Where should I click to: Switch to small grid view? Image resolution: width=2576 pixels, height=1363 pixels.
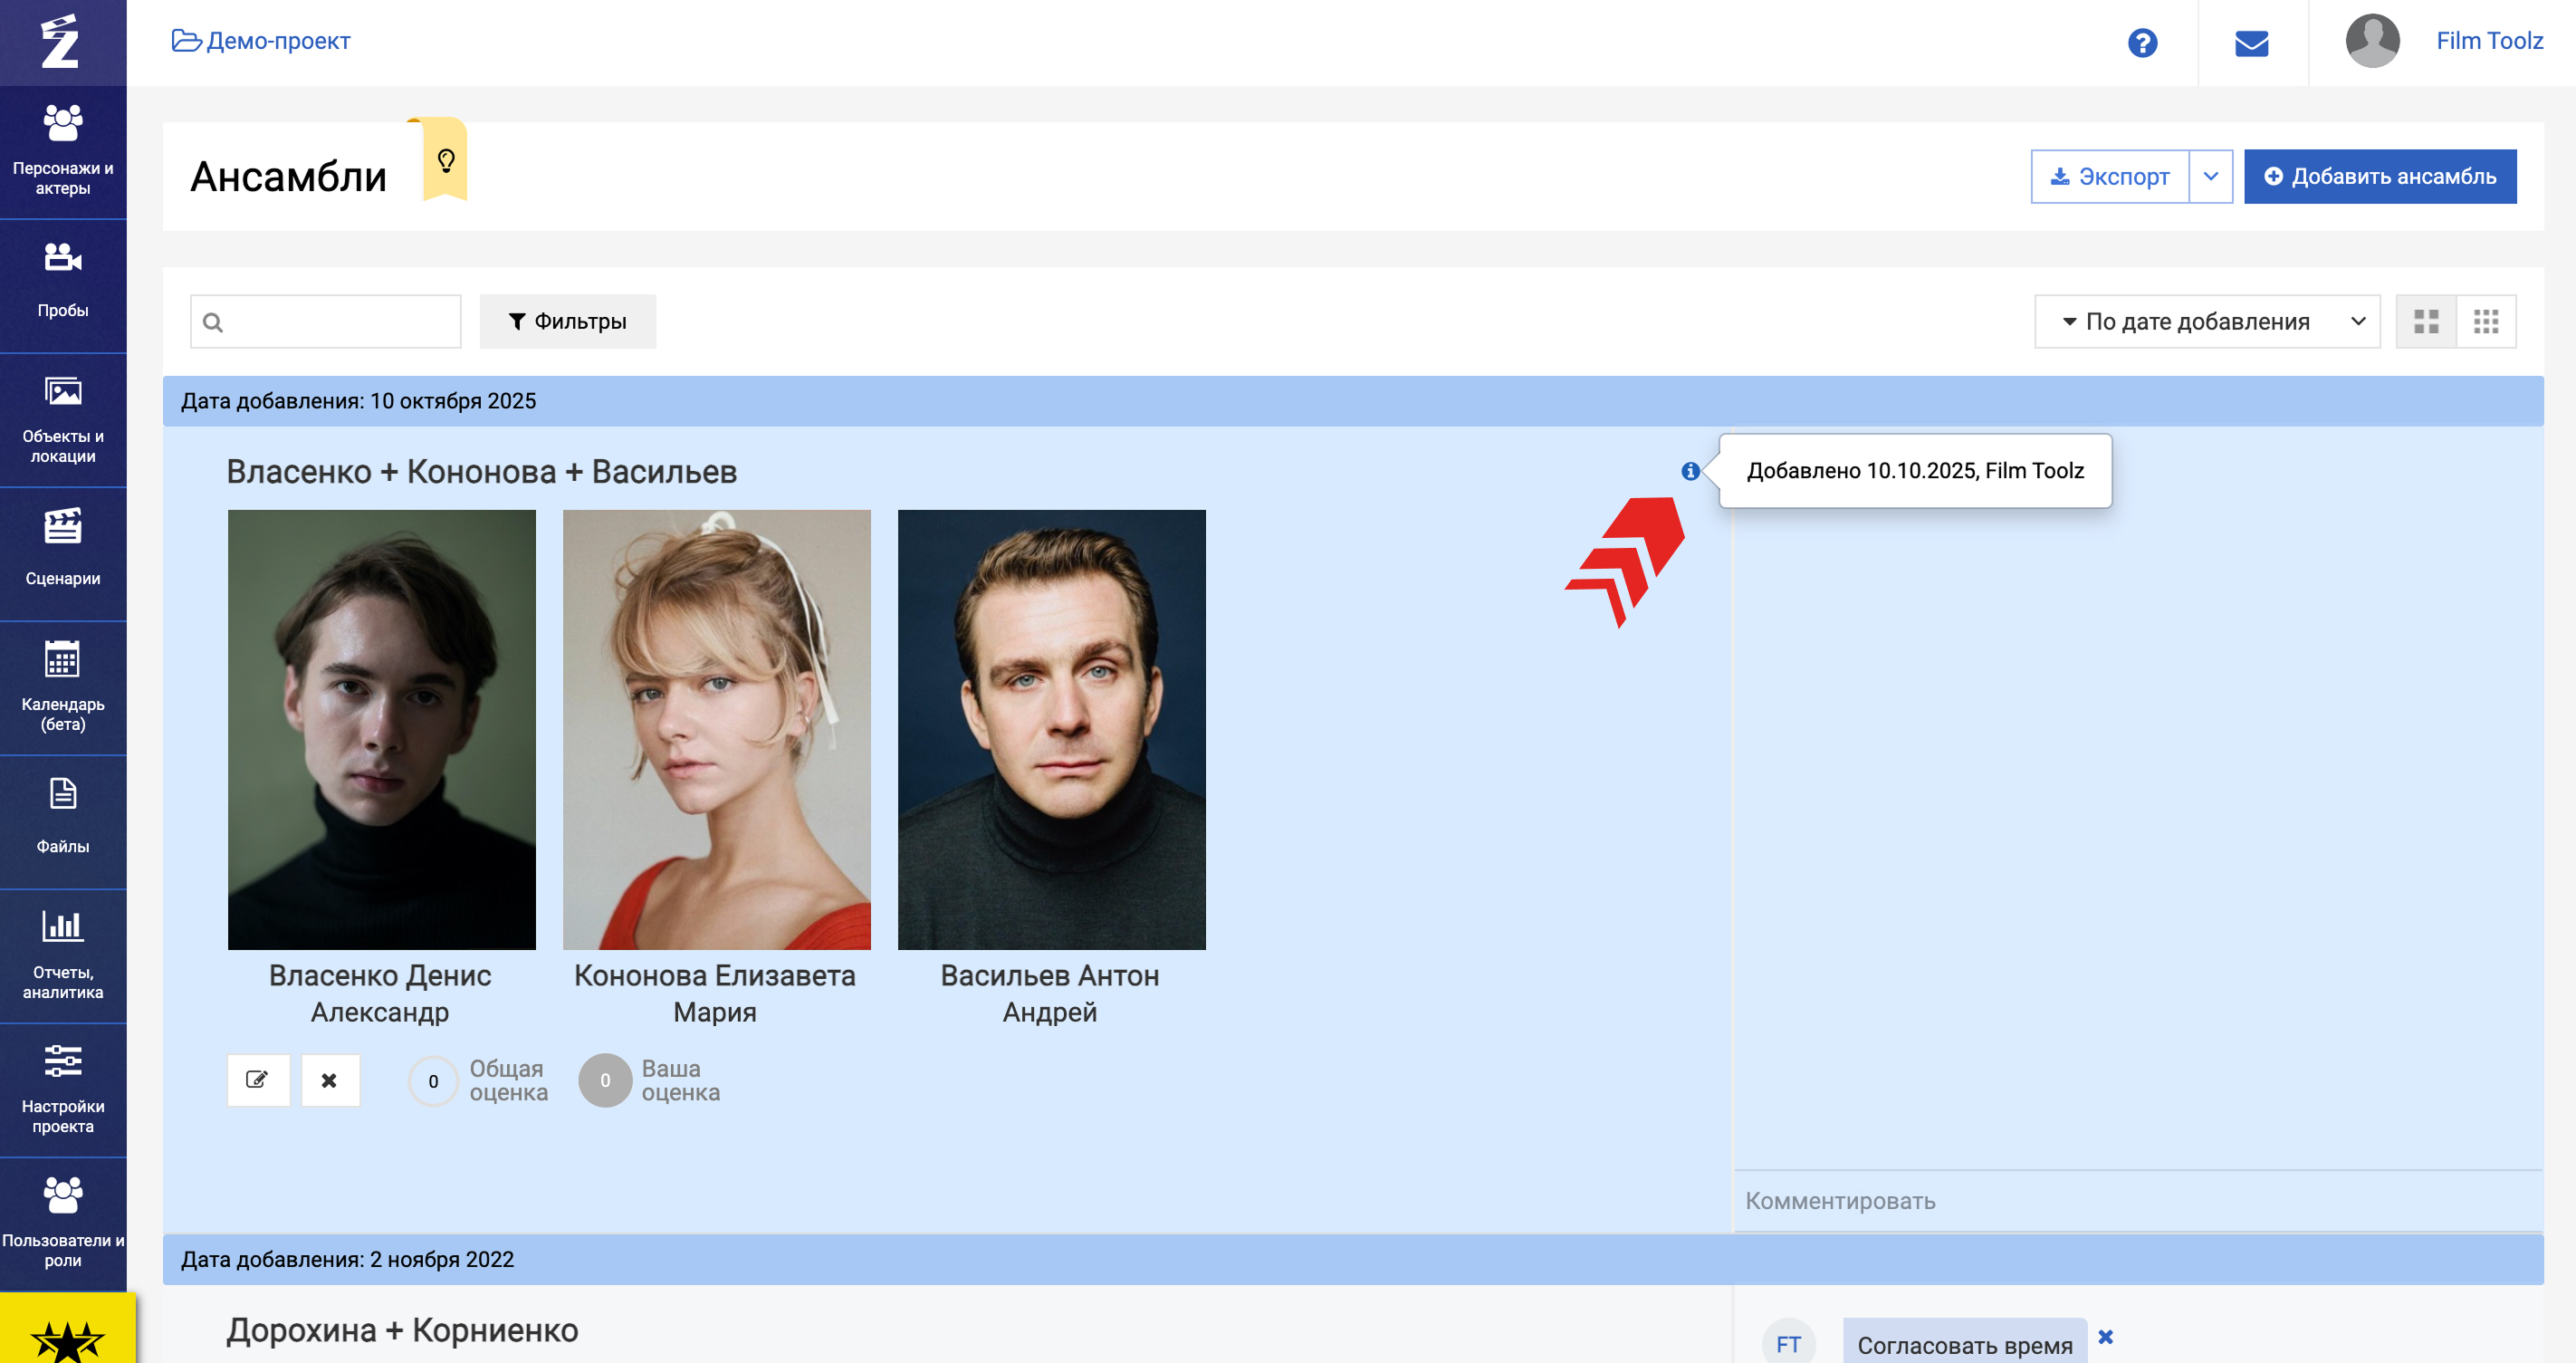[x=2486, y=321]
